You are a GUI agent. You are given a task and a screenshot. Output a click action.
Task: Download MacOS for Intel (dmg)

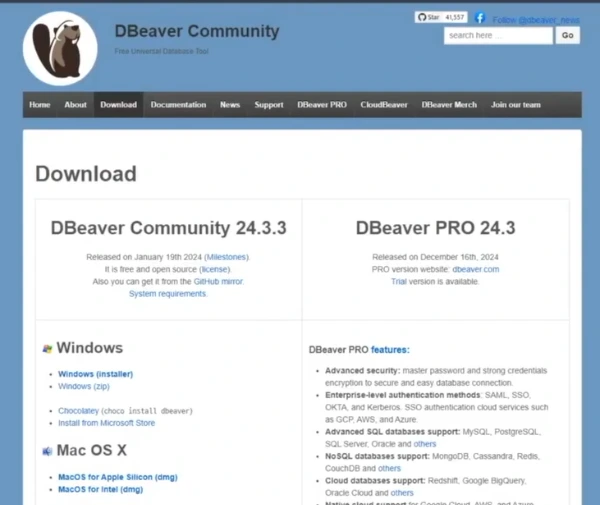tap(100, 489)
